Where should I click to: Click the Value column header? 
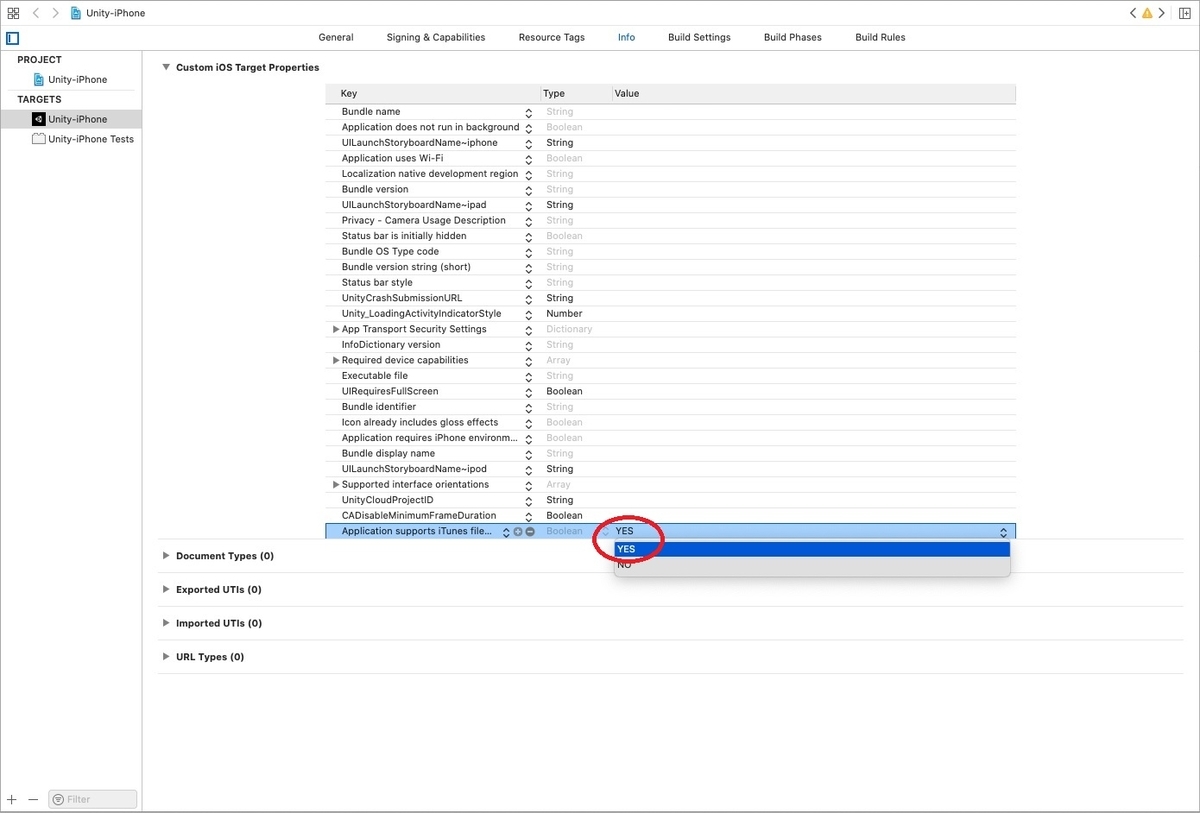[814, 93]
